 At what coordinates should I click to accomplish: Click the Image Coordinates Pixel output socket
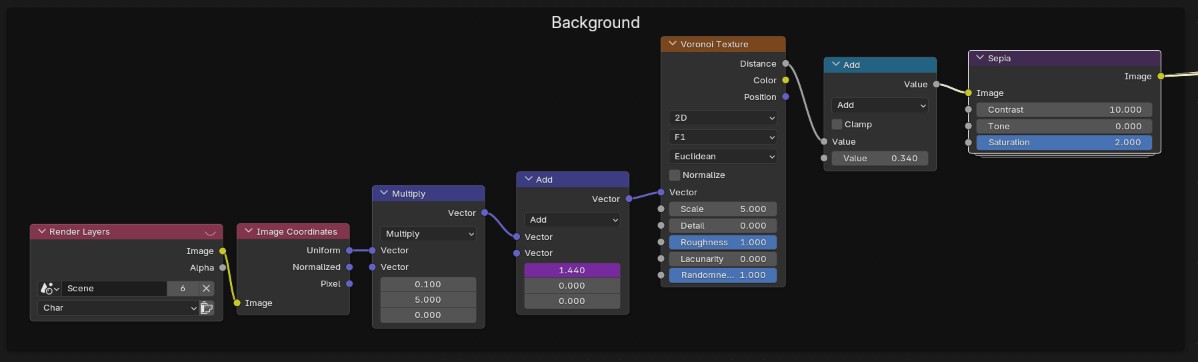(349, 284)
